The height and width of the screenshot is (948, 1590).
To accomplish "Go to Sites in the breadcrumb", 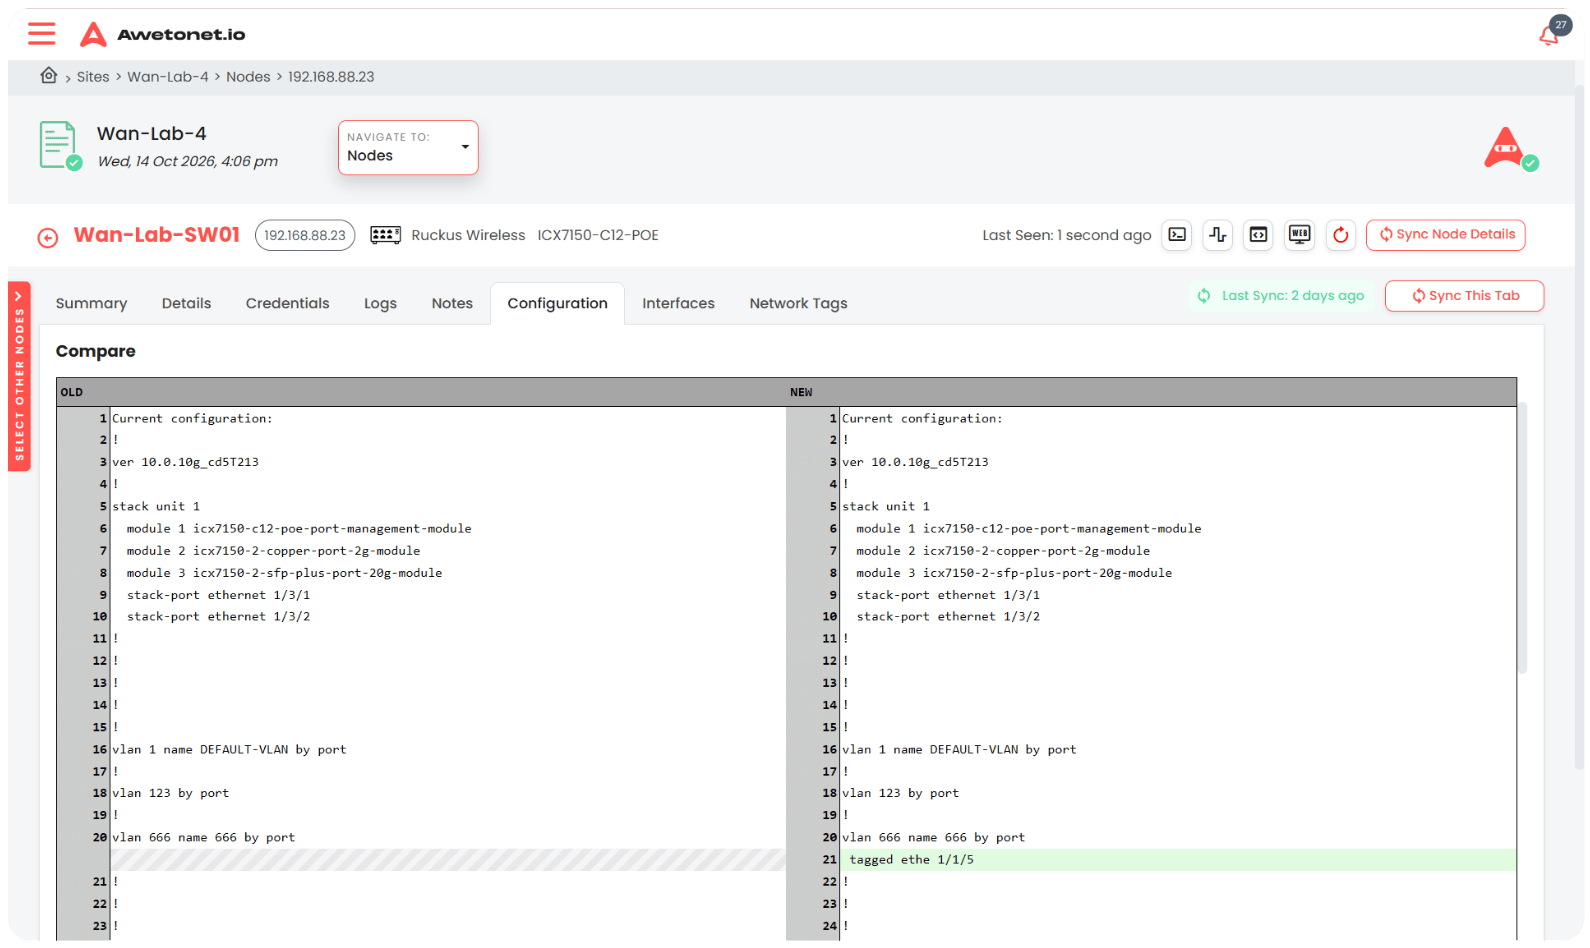I will 93,77.
